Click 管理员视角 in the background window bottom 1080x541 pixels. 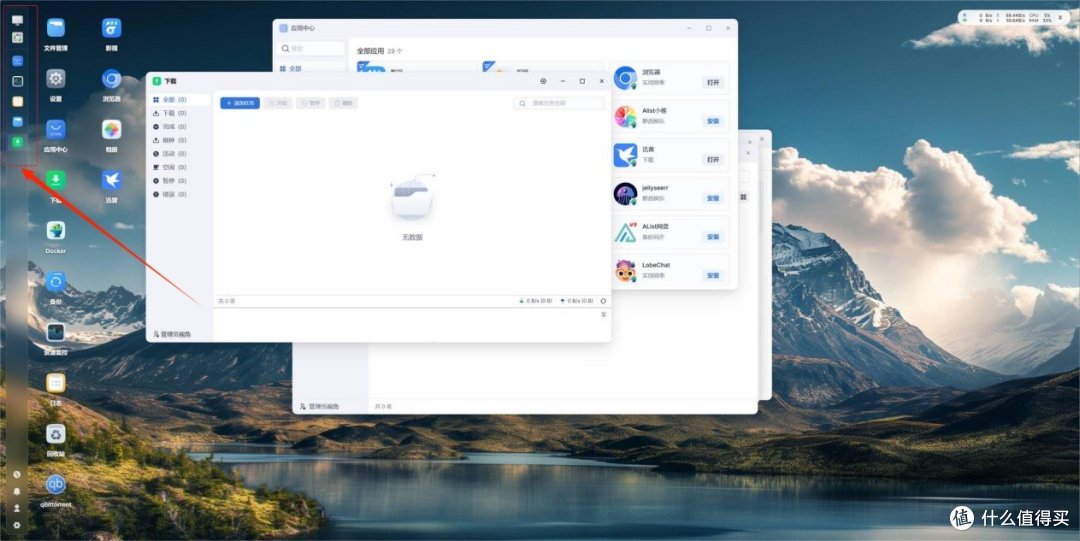(319, 407)
